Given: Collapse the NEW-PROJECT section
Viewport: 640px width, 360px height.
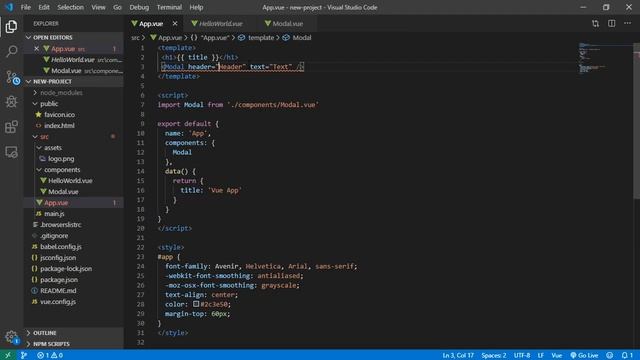Looking at the screenshot, I should coord(73,81).
